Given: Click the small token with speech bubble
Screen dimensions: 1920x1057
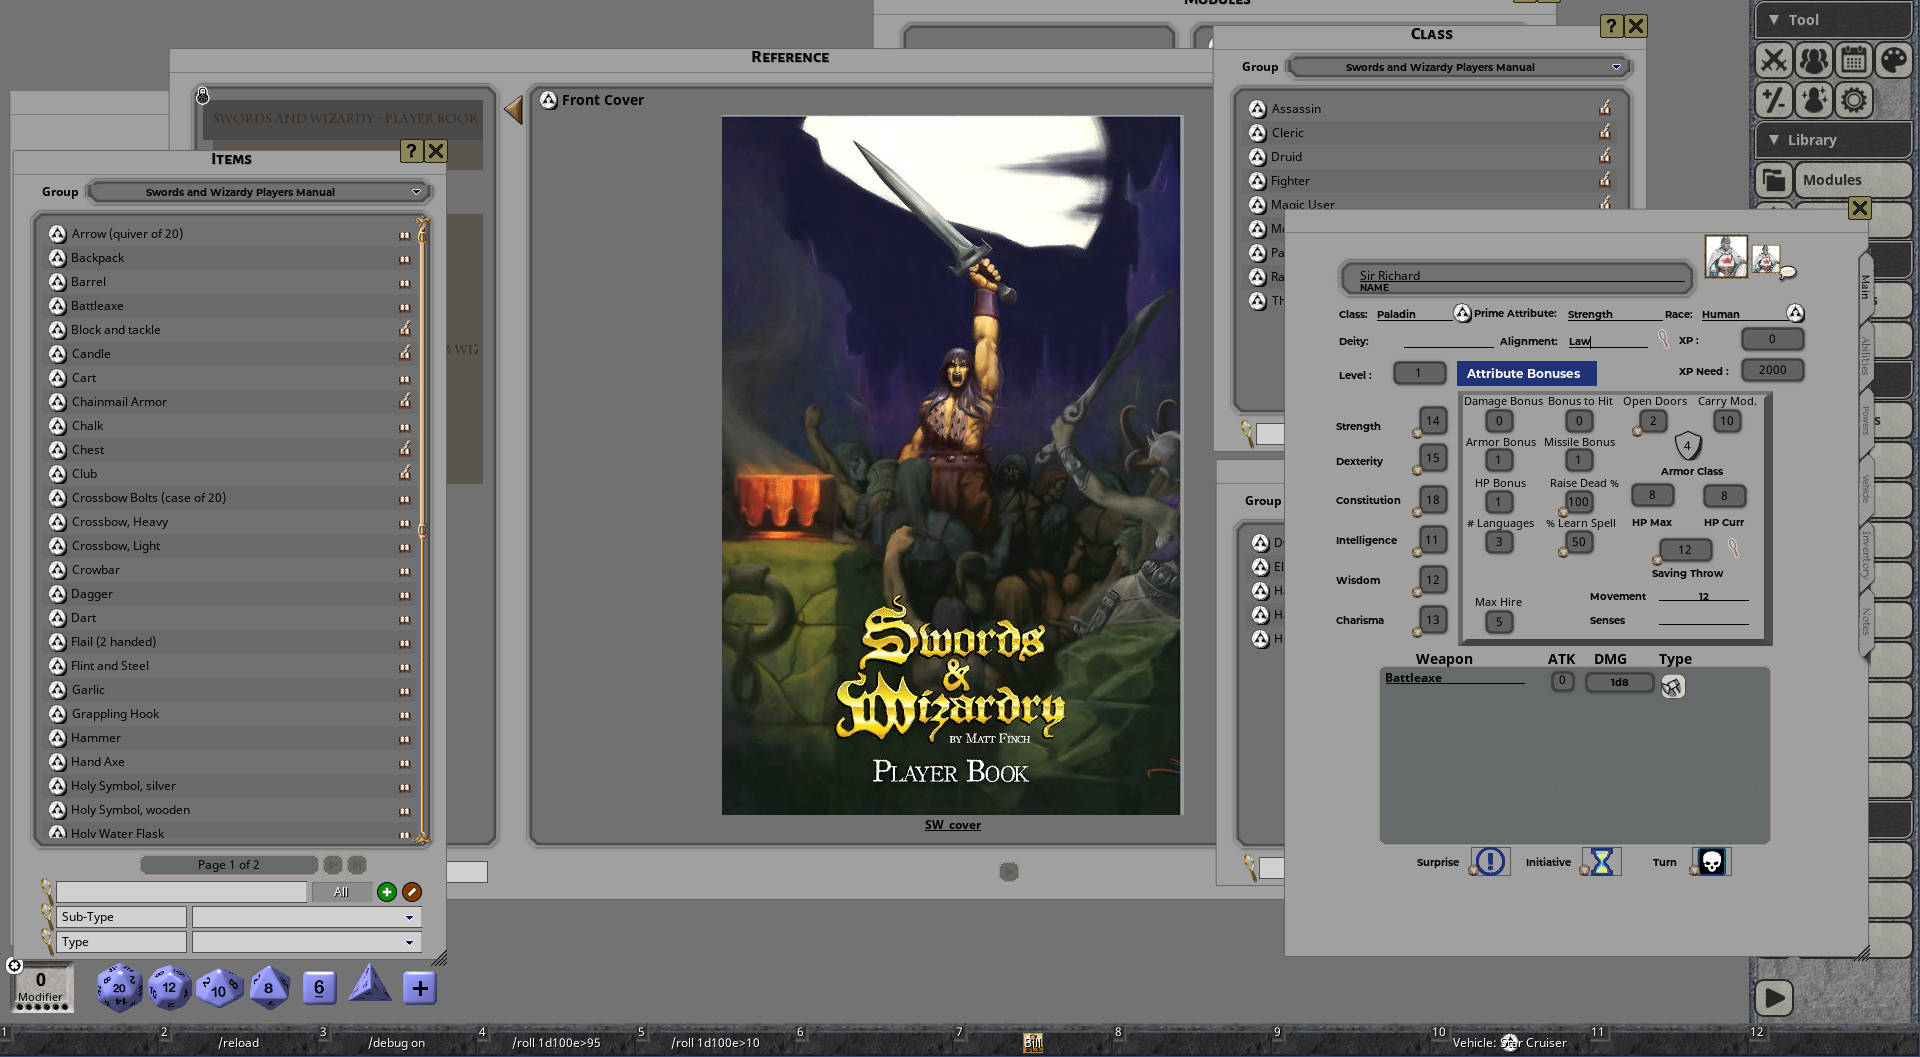Looking at the screenshot, I should click(x=1767, y=259).
